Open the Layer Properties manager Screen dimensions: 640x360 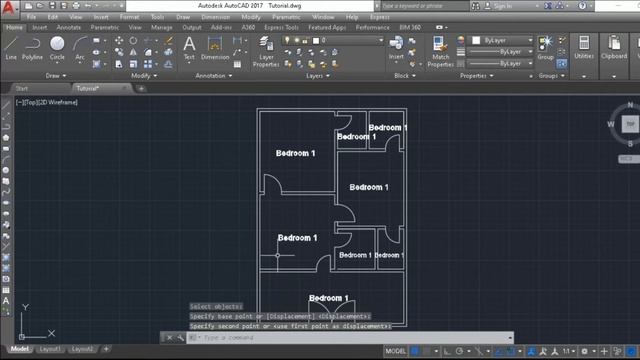pyautogui.click(x=266, y=51)
